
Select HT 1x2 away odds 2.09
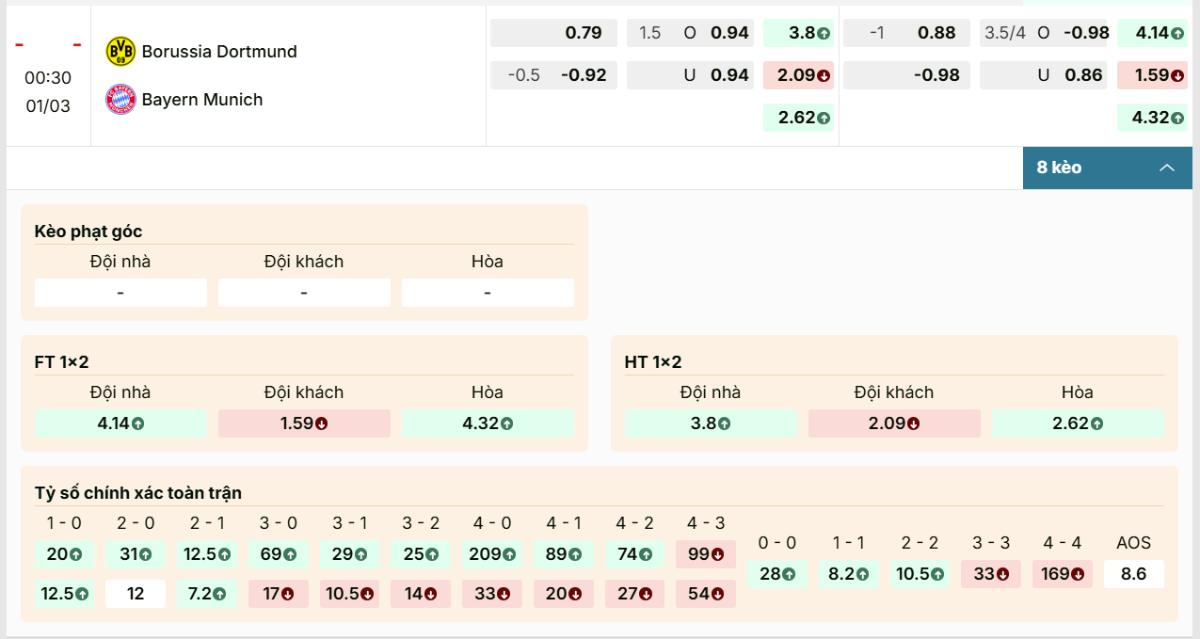click(894, 423)
